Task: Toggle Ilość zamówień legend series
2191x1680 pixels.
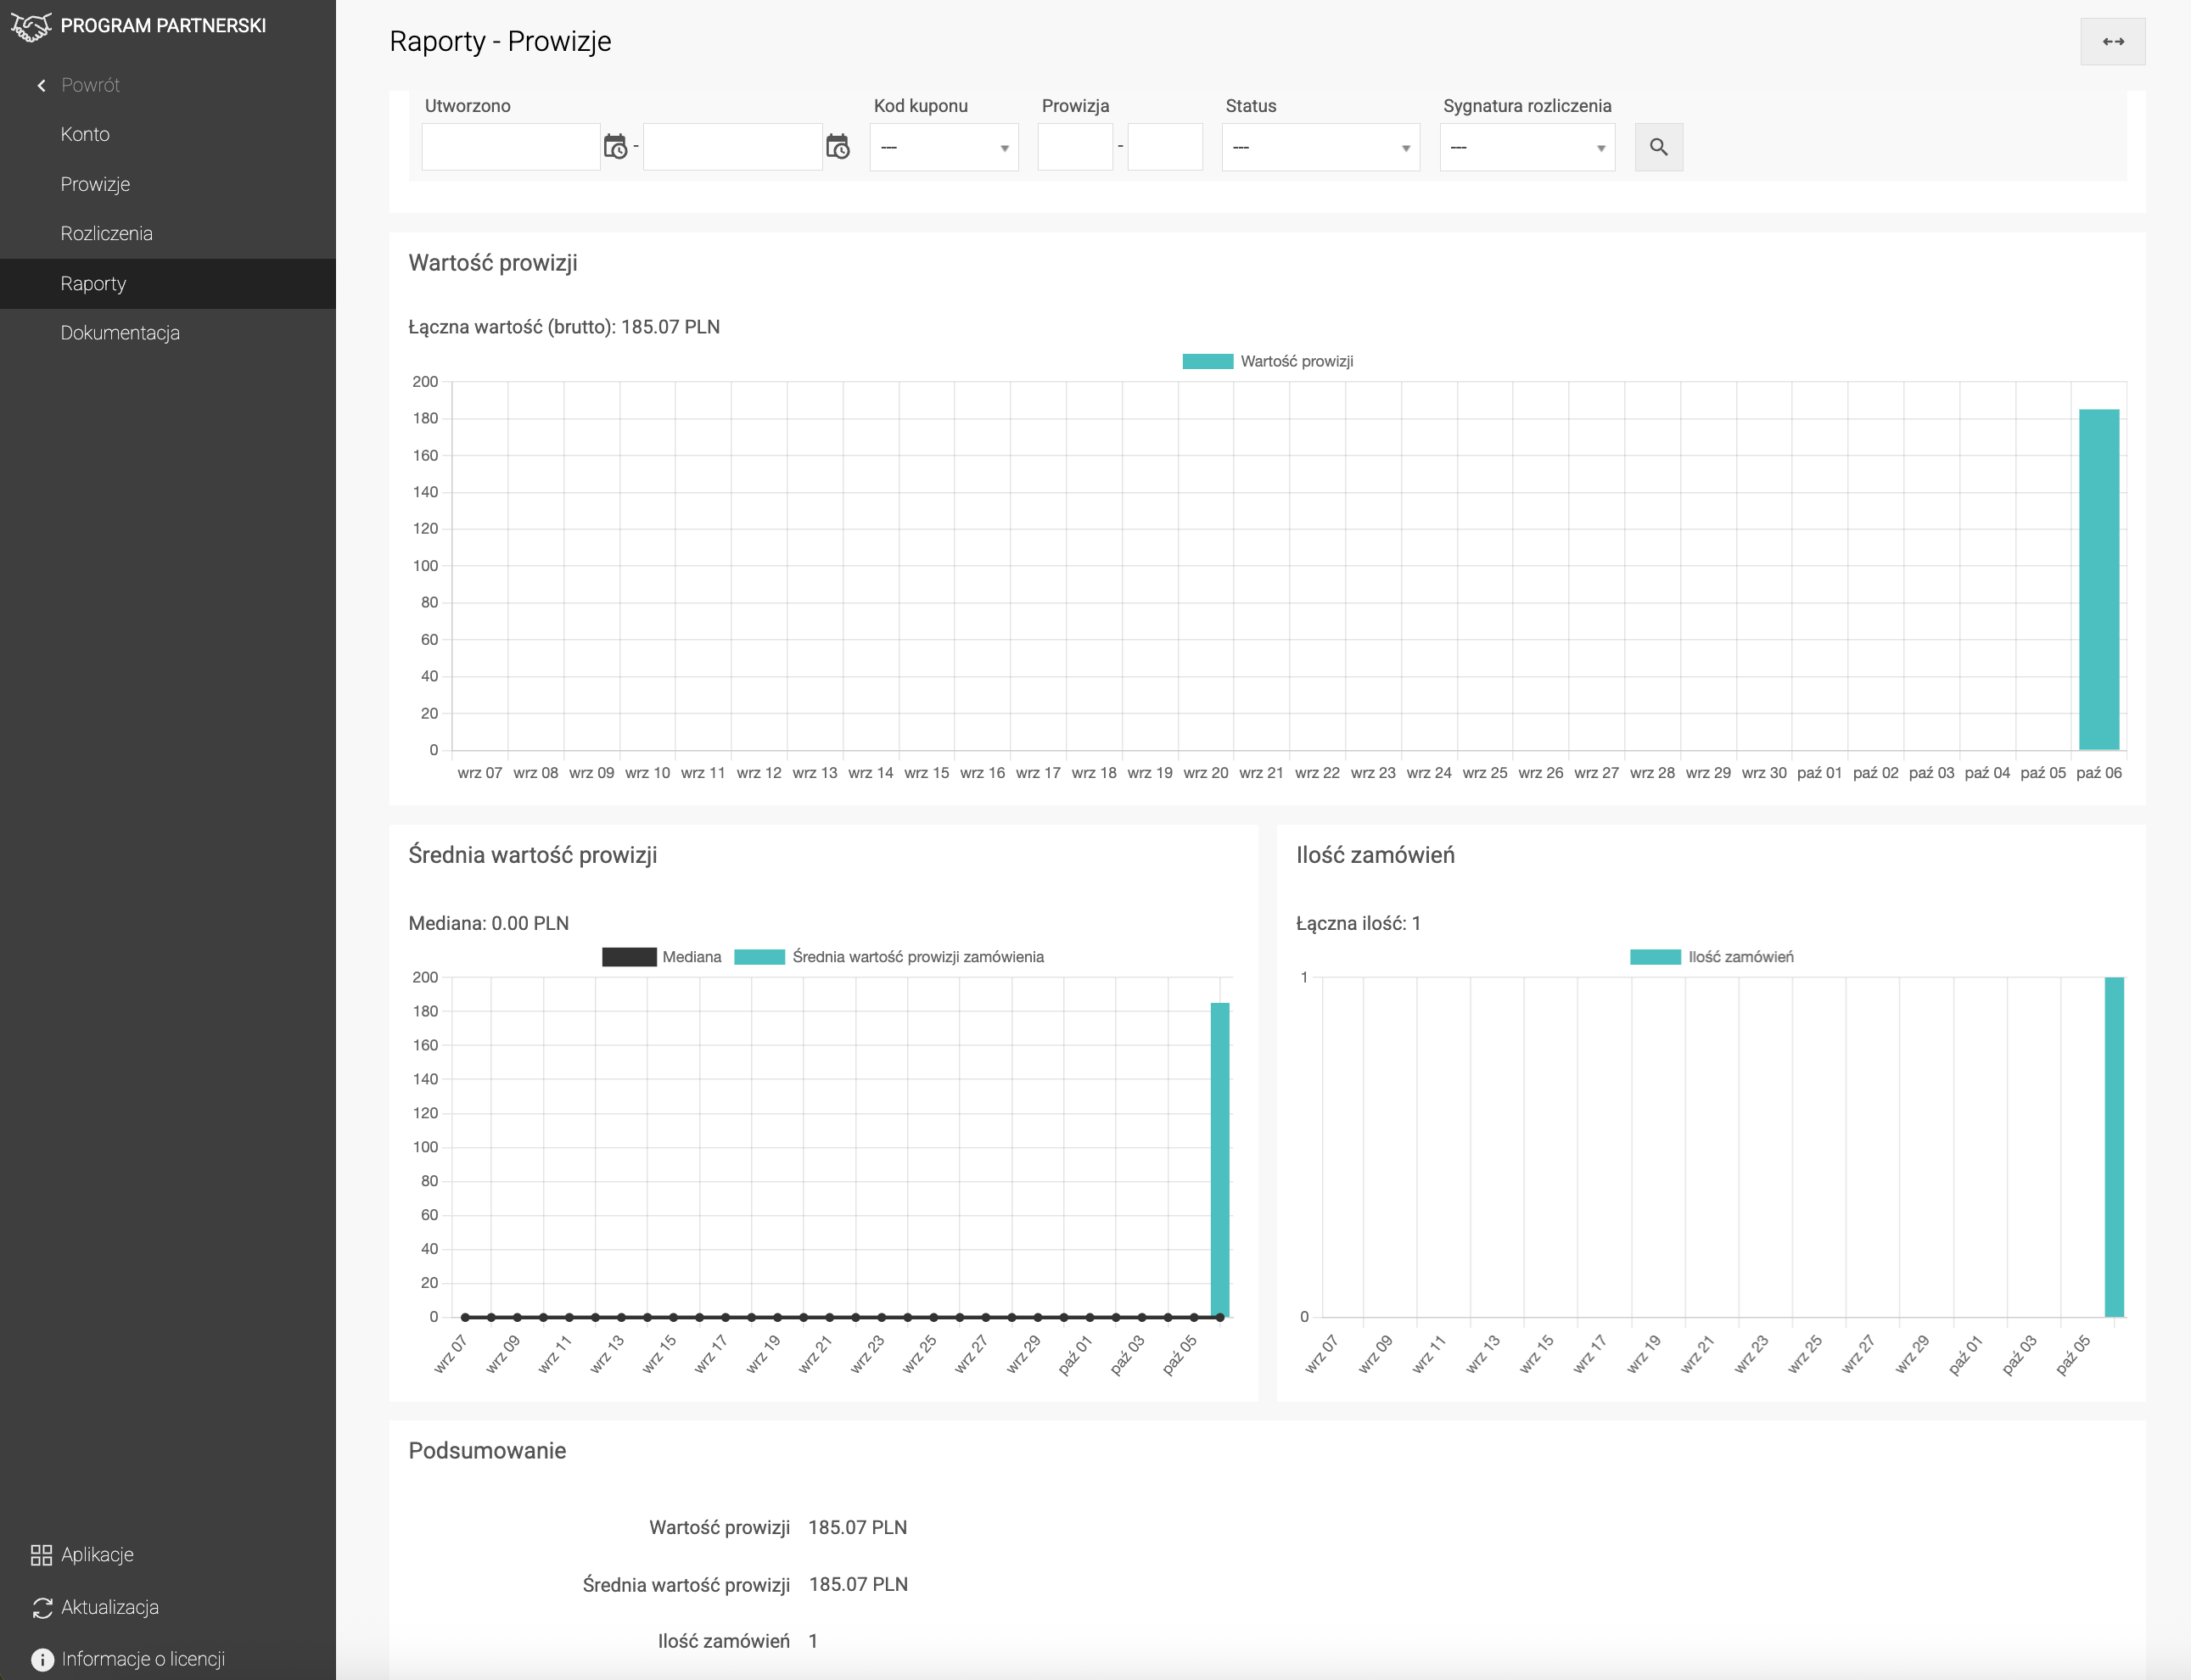Action: (1711, 957)
